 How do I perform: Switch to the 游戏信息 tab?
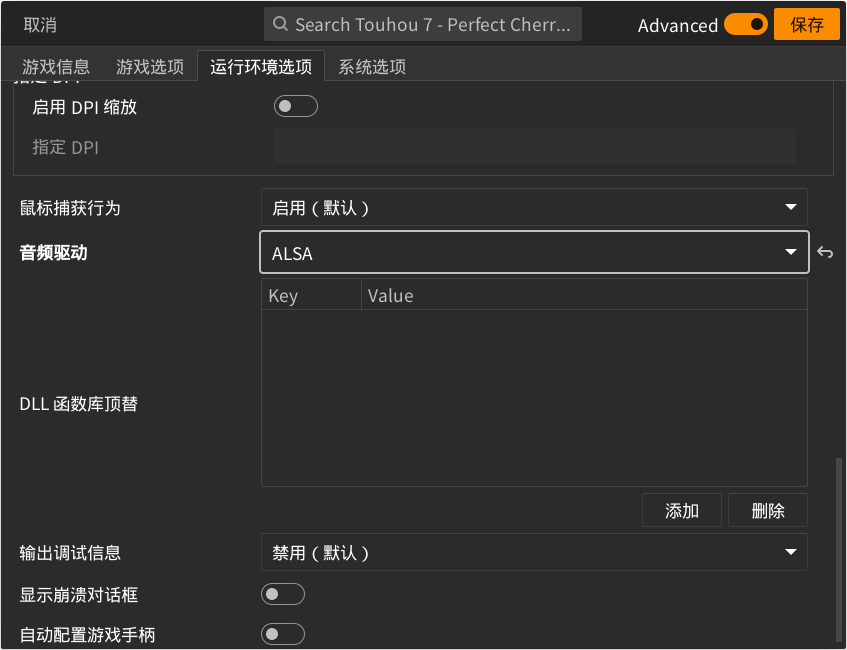point(56,66)
